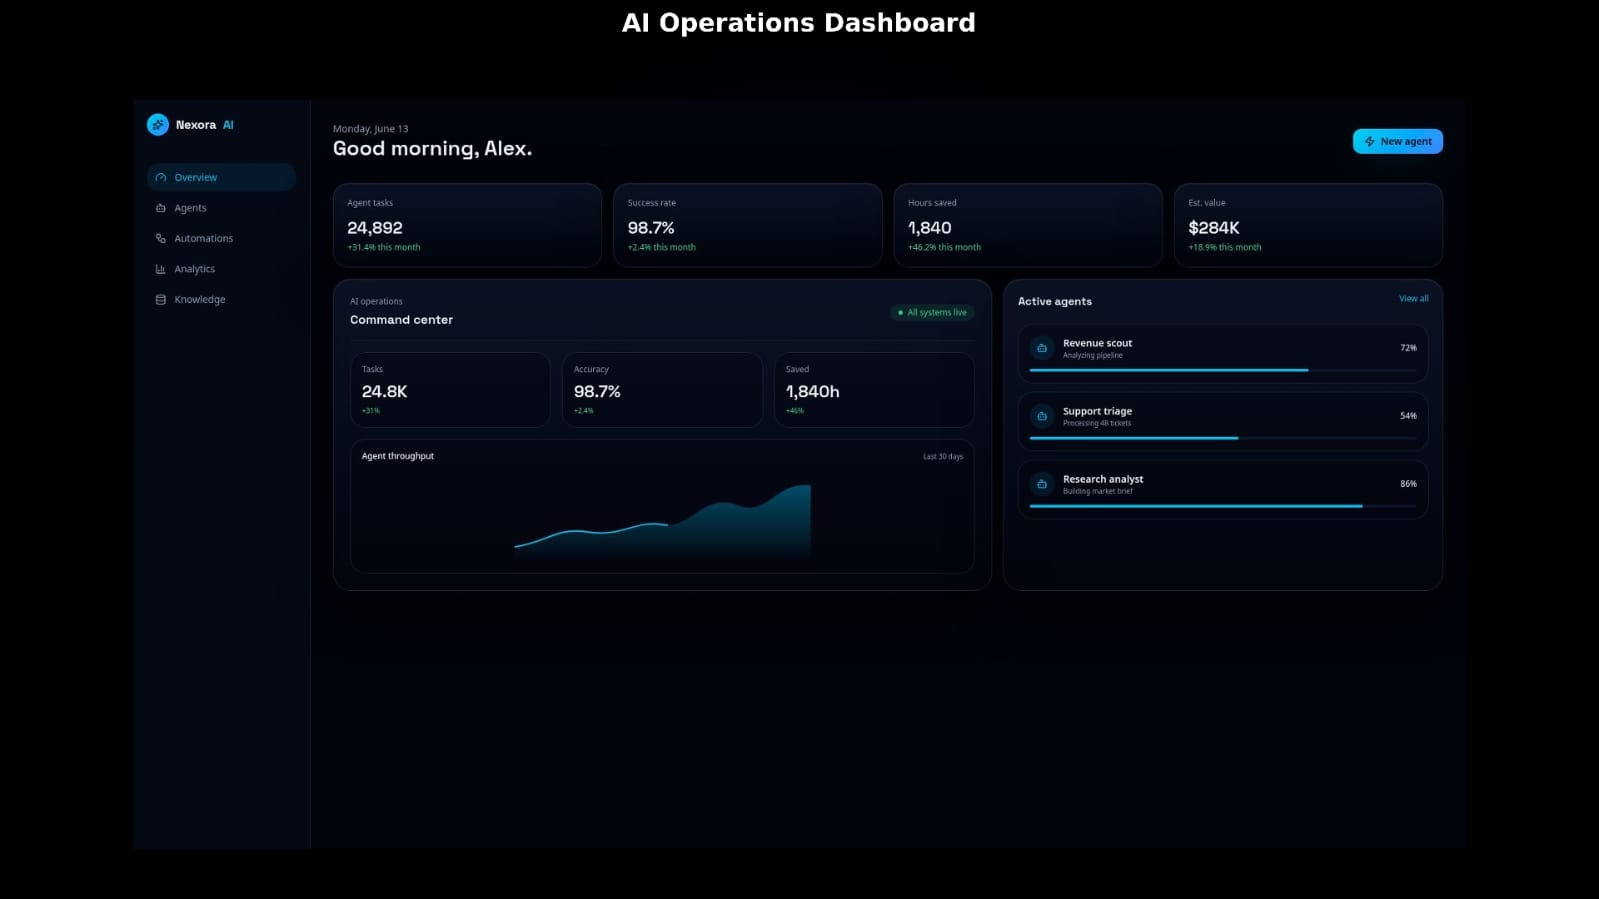Click the Monday, June 13 date
This screenshot has height=899, width=1599.
click(x=371, y=129)
